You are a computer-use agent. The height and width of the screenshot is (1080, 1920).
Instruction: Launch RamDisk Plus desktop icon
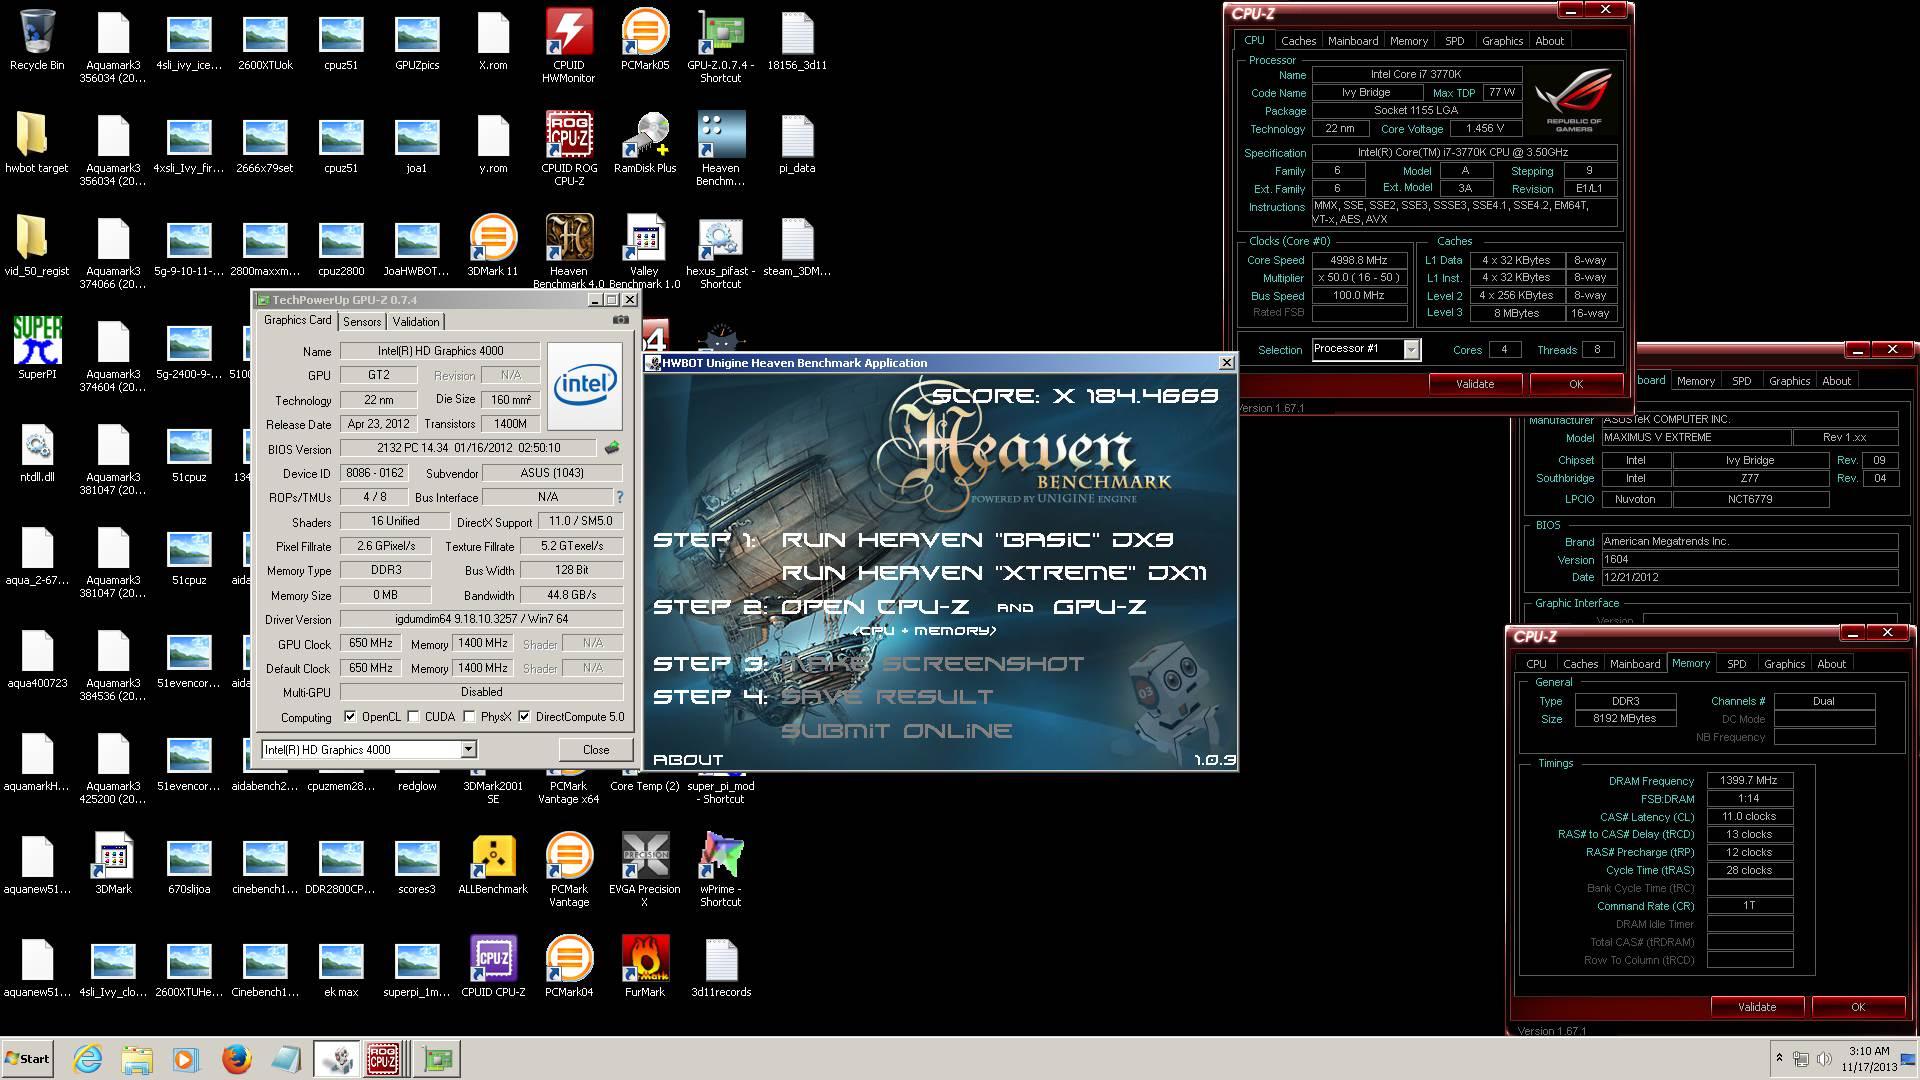[x=644, y=142]
